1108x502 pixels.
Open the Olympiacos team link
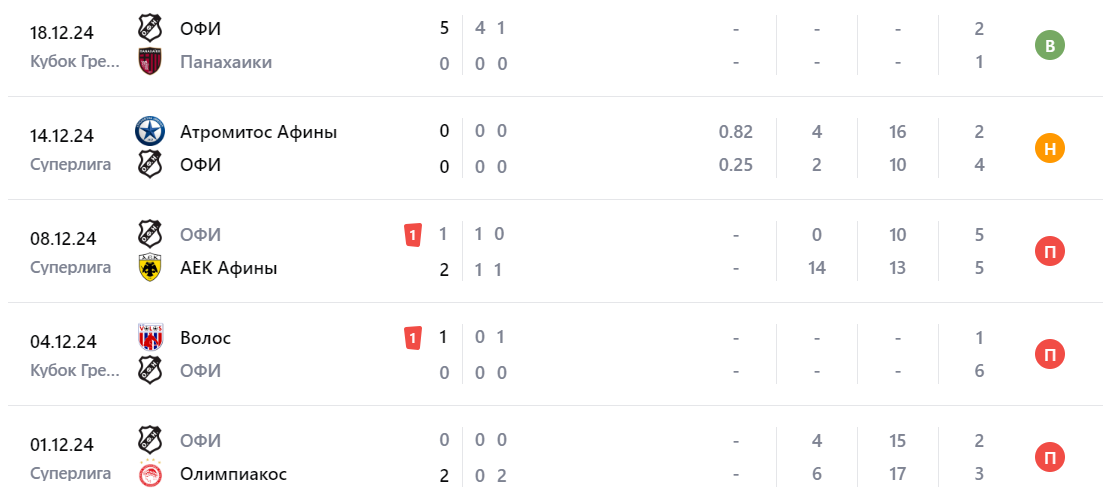[x=233, y=474]
